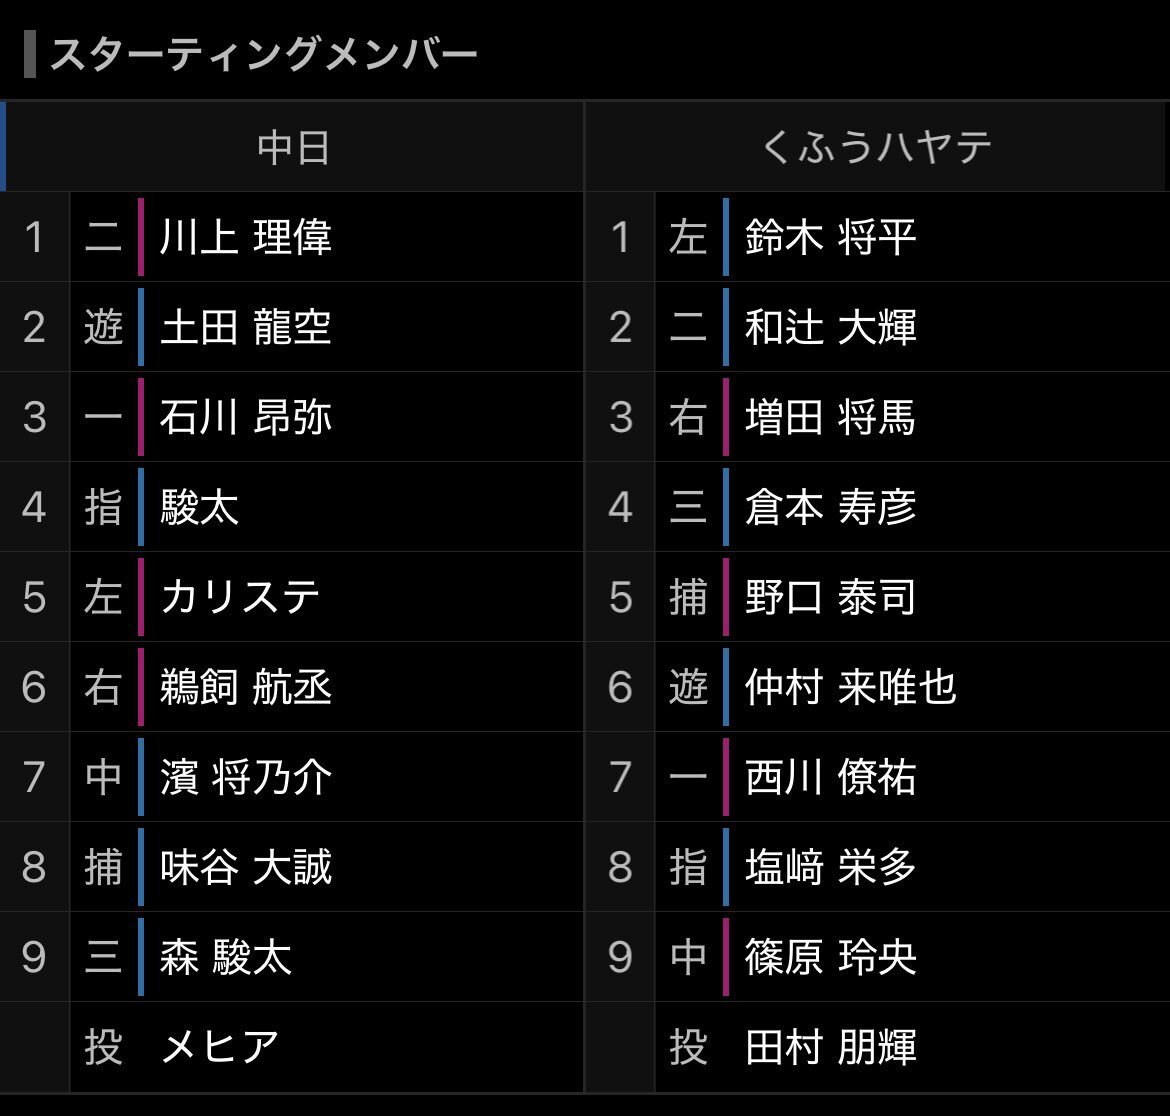The image size is (1170, 1116).
Task: Select catcher 野口 泰司
Action: coord(830,597)
